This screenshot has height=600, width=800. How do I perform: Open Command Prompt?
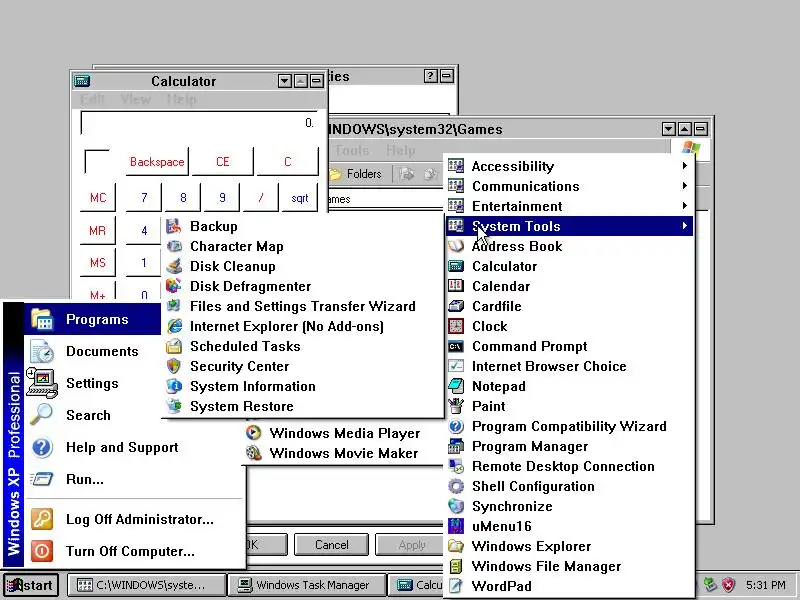569,346
